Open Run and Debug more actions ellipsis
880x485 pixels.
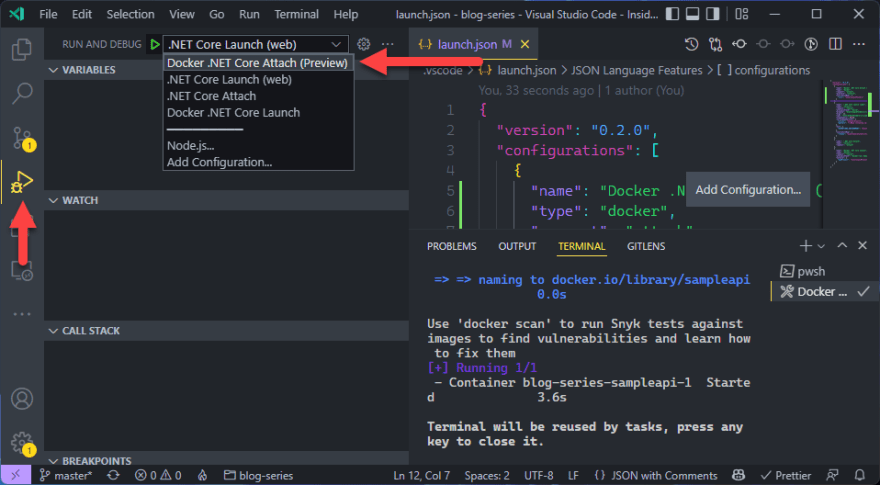(388, 44)
